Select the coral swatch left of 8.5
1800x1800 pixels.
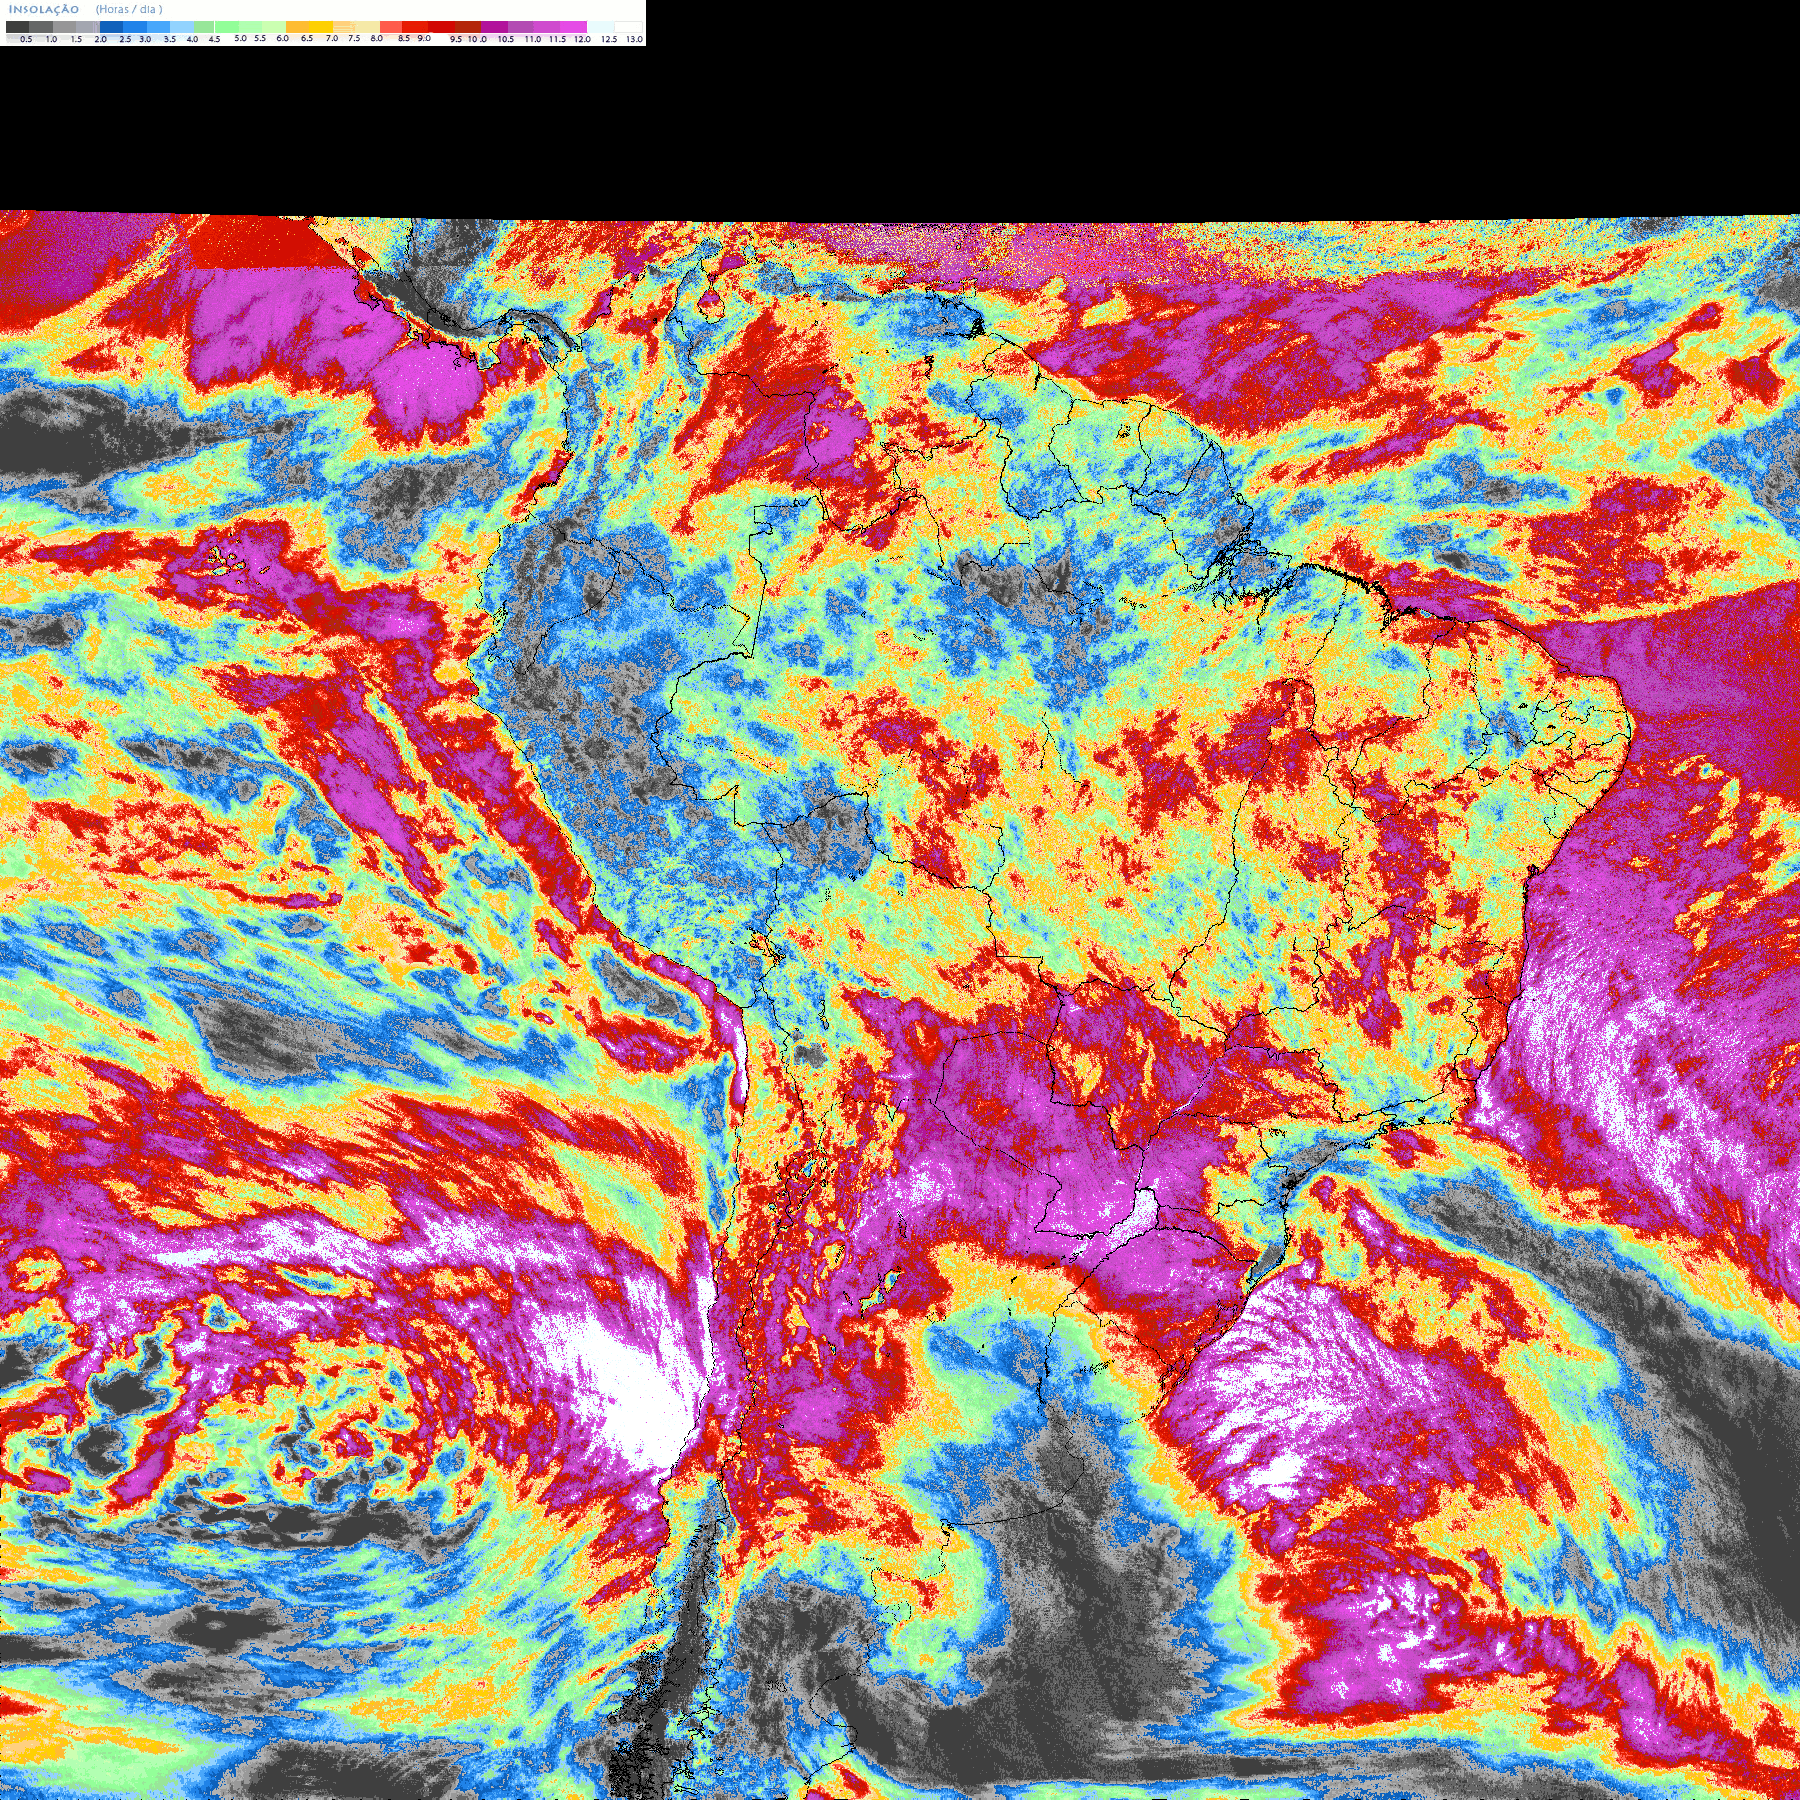coord(391,27)
